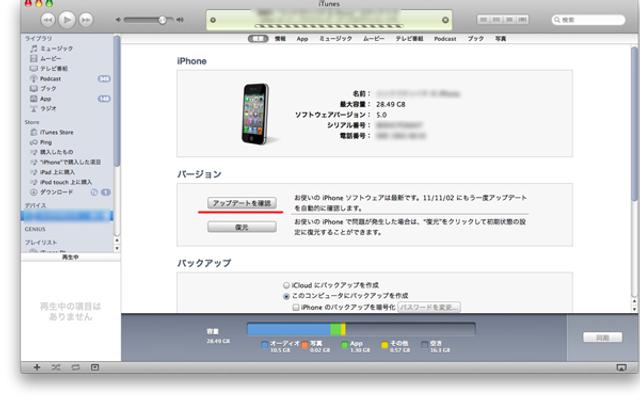This screenshot has width=640, height=400.
Task: Open the iPad 上に購入 list
Action: point(57,172)
